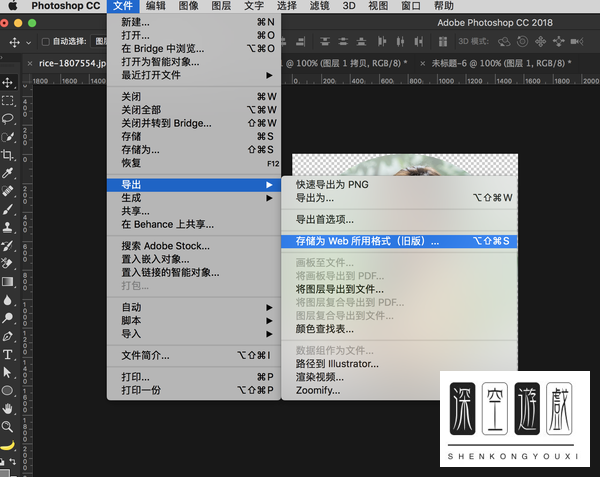Pick the Lasso tool
Viewport: 600px width, 477px height.
click(x=8, y=118)
